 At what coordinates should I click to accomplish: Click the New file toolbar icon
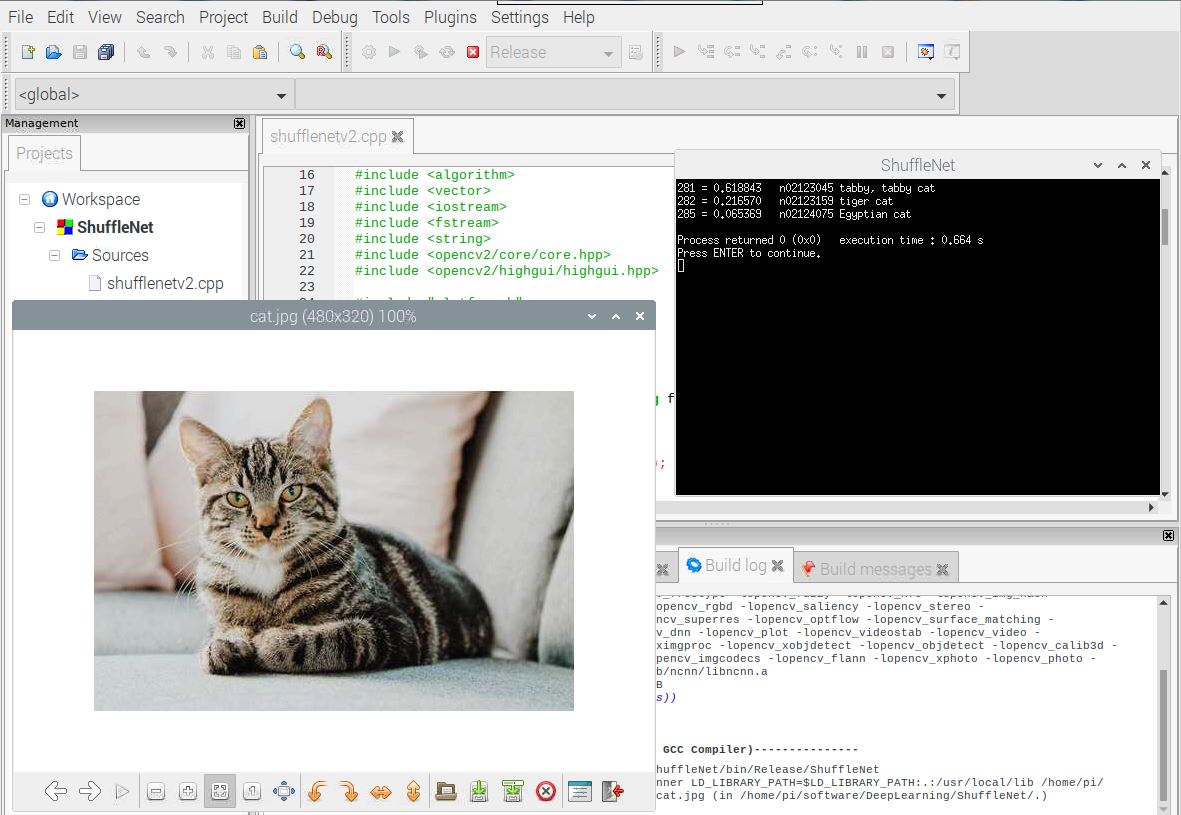pyautogui.click(x=28, y=52)
